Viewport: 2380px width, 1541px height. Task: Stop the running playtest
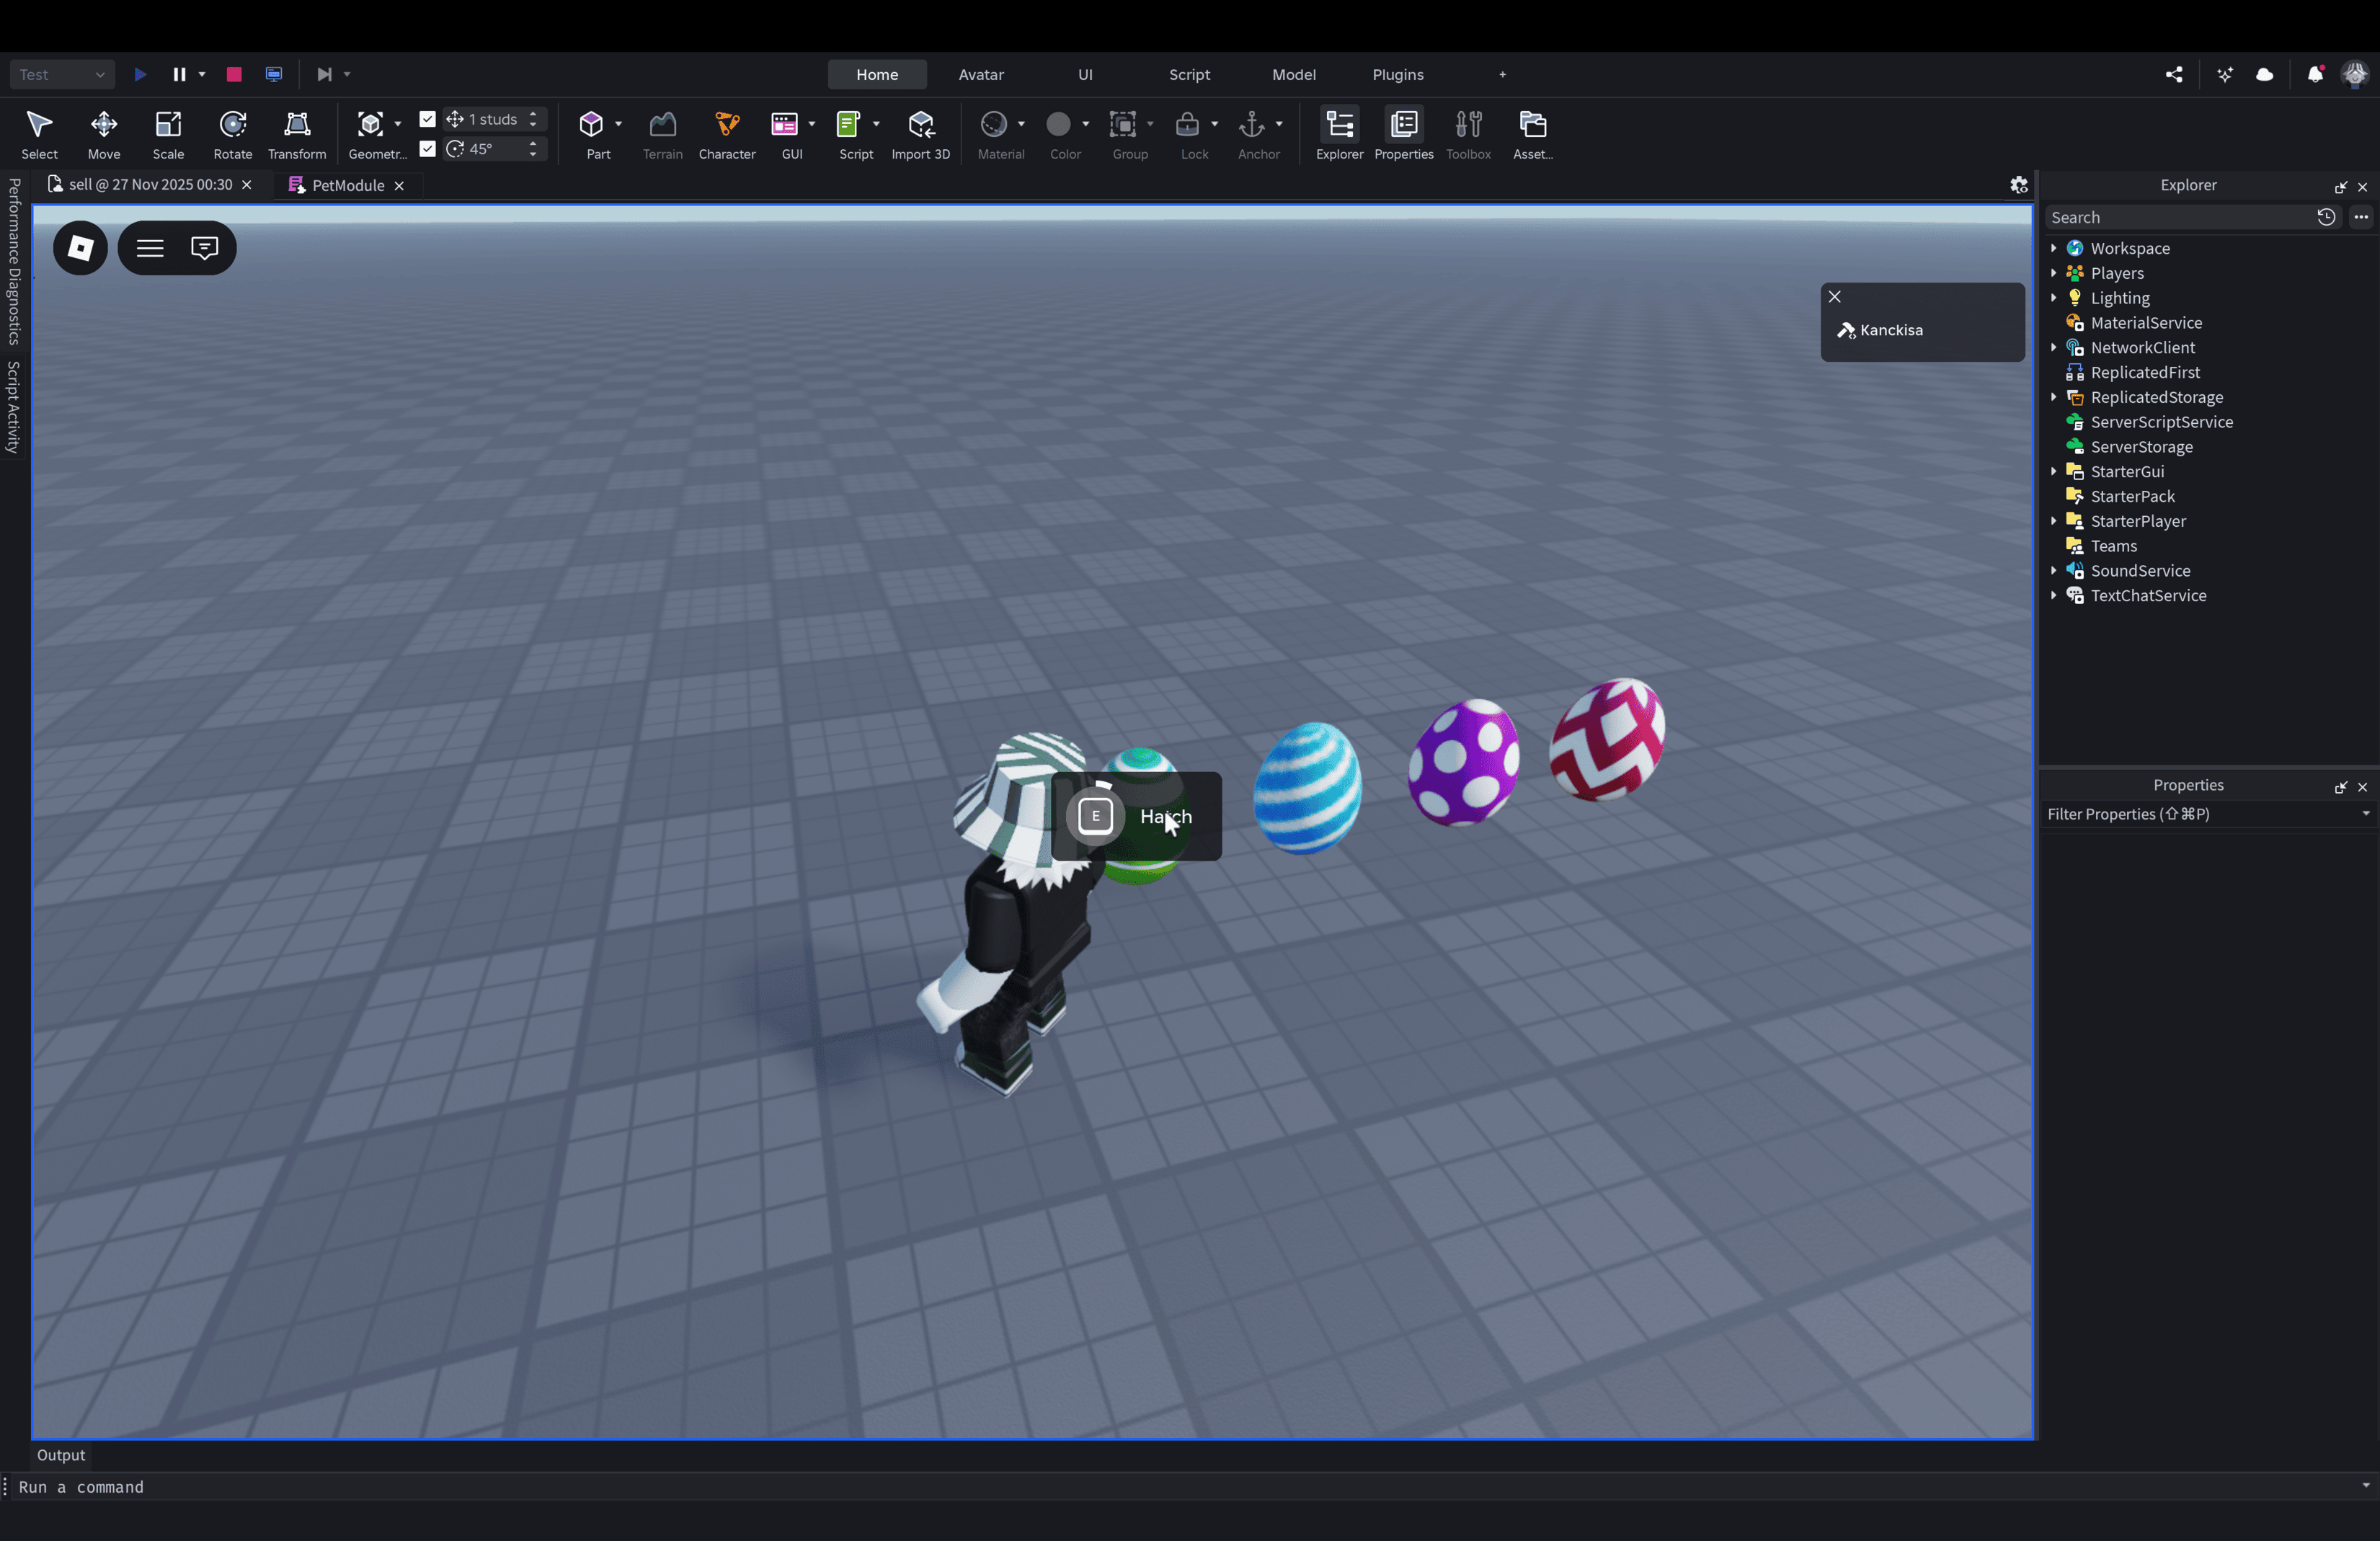(234, 74)
